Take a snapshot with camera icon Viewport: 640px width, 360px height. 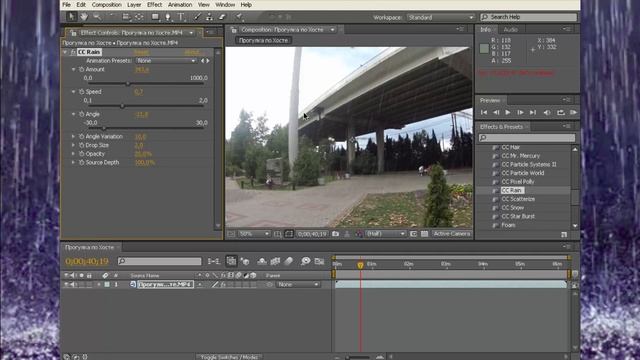coord(336,234)
